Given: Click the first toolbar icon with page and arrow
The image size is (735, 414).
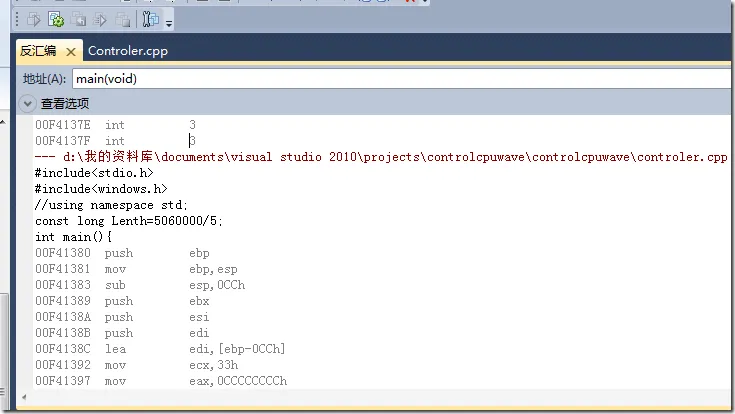Looking at the screenshot, I should point(33,20).
